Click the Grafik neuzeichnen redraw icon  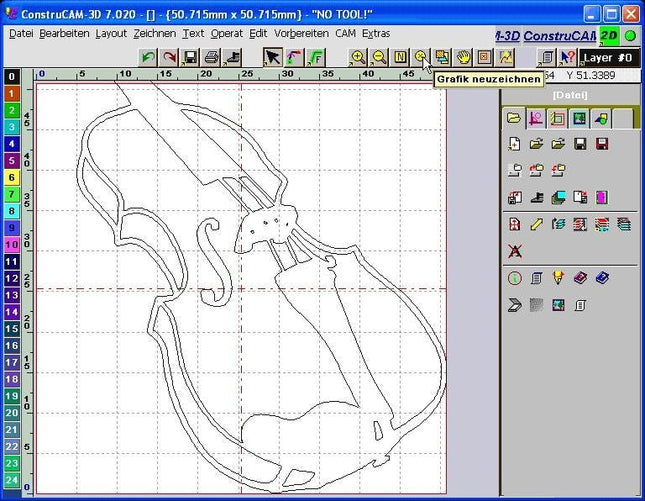[x=422, y=57]
